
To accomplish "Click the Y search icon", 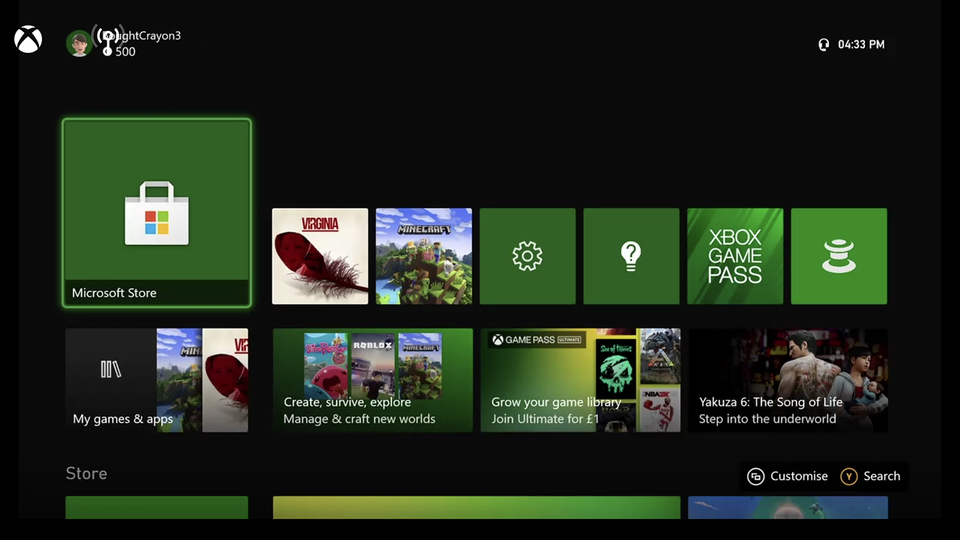I will (849, 476).
